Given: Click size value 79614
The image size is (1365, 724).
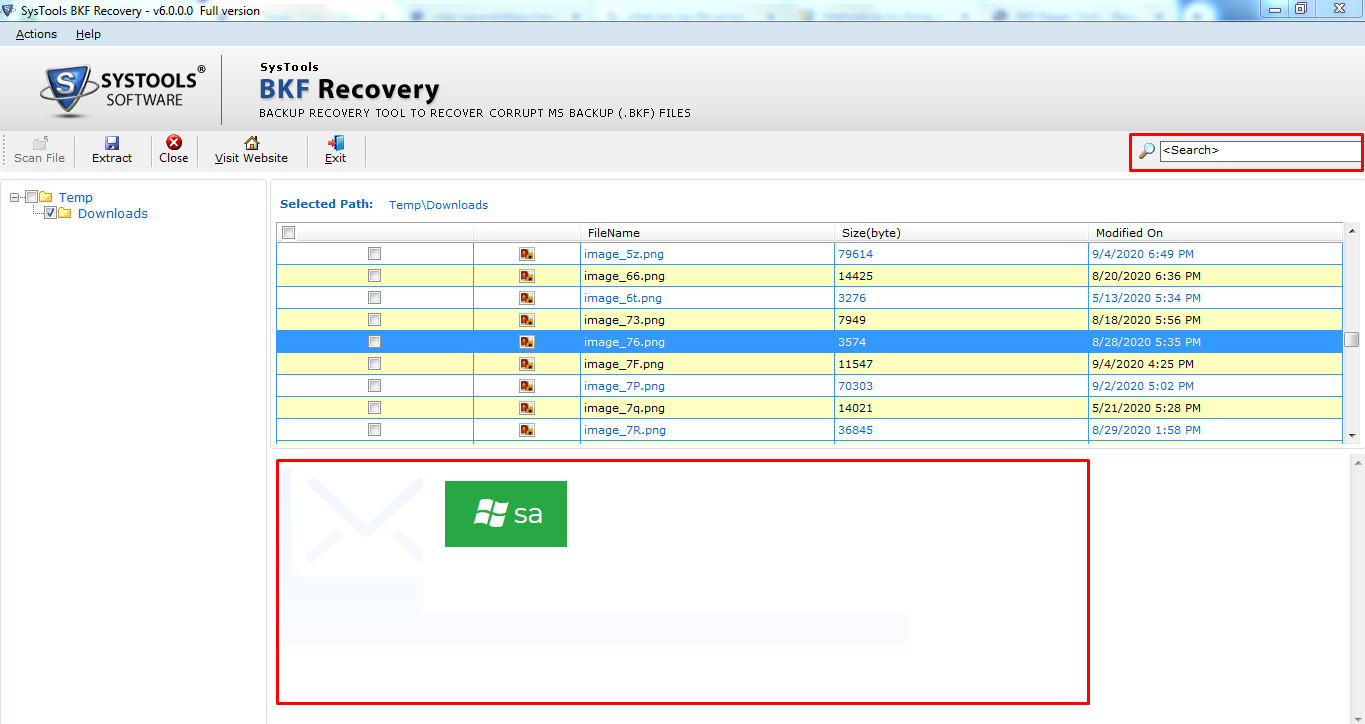Looking at the screenshot, I should [856, 254].
